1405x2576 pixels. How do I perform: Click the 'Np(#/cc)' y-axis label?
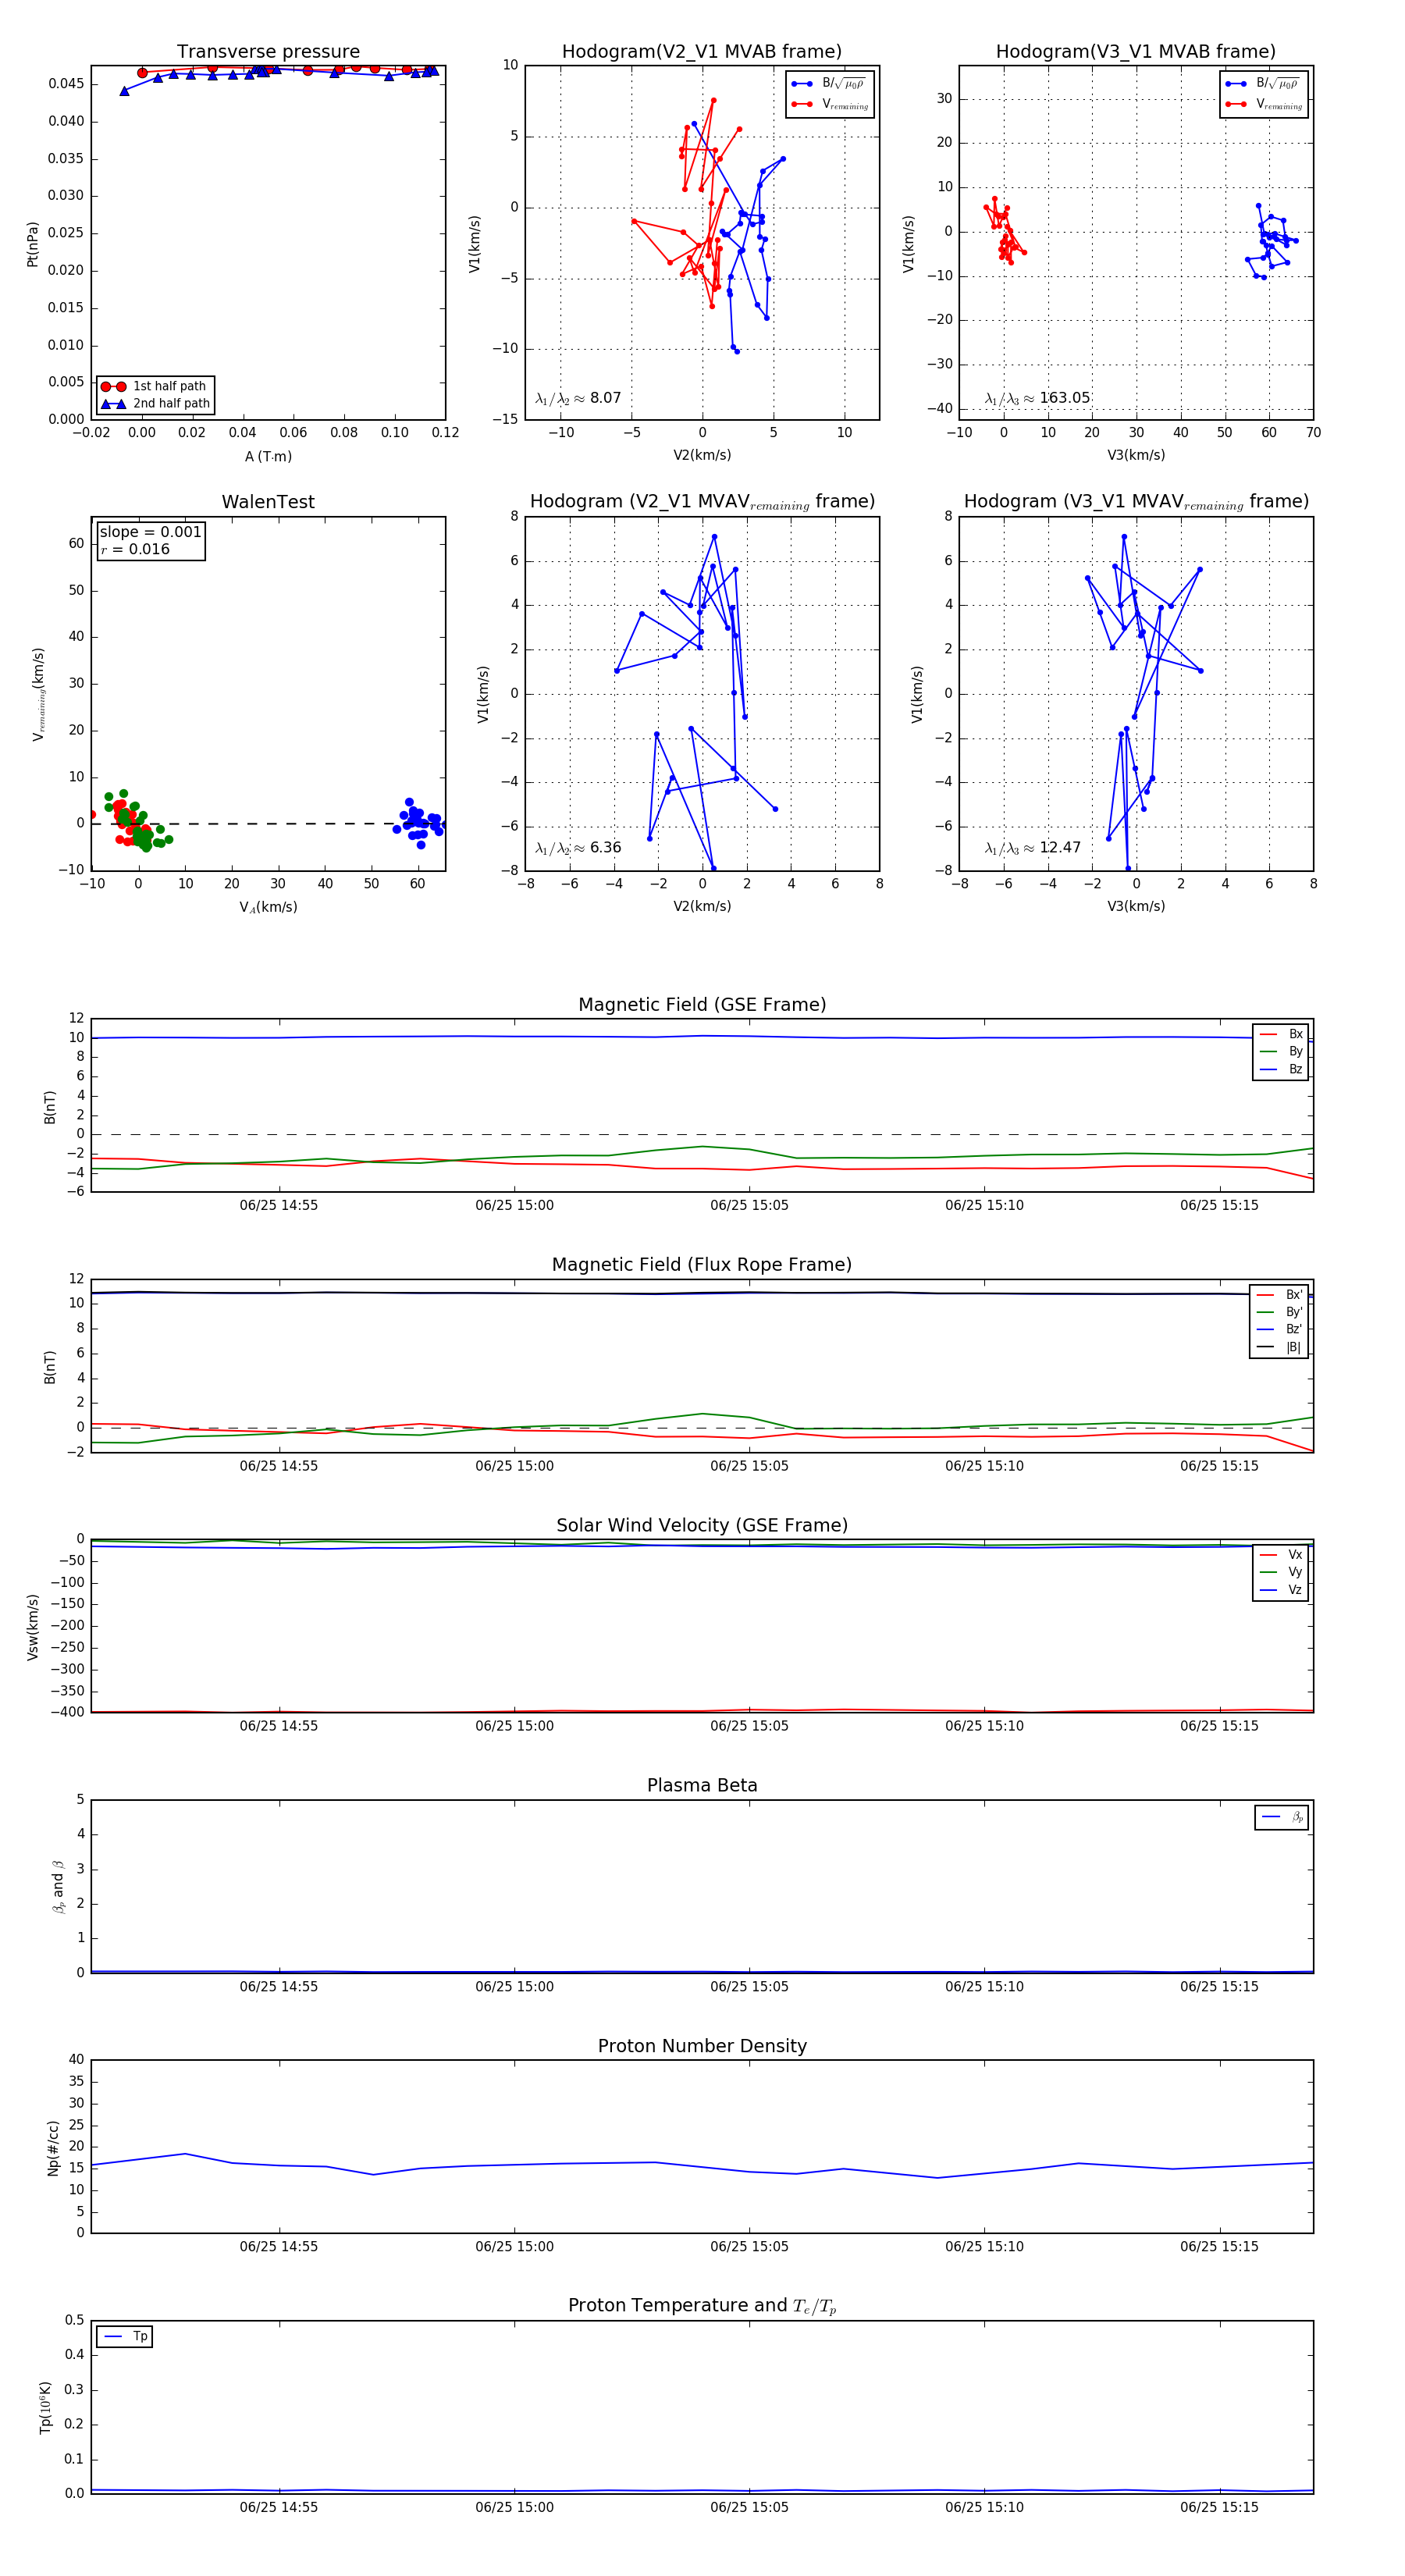(x=53, y=2147)
